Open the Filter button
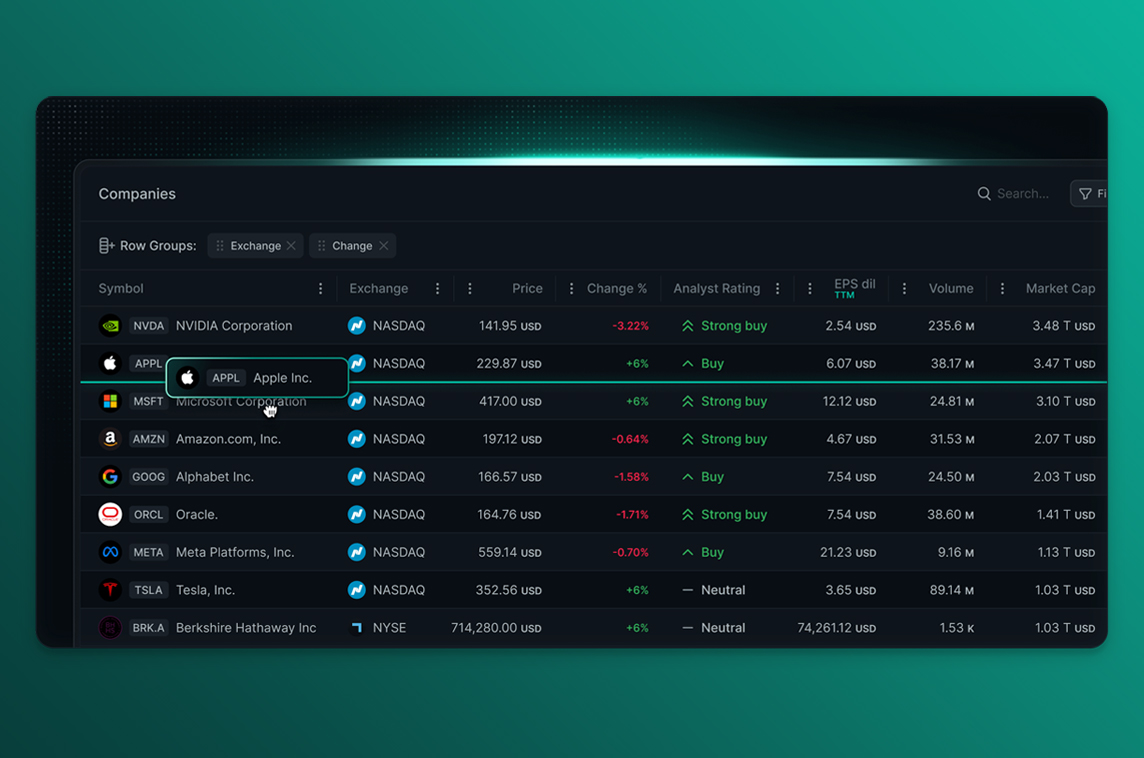Viewport: 1144px width, 758px height. pos(1089,193)
